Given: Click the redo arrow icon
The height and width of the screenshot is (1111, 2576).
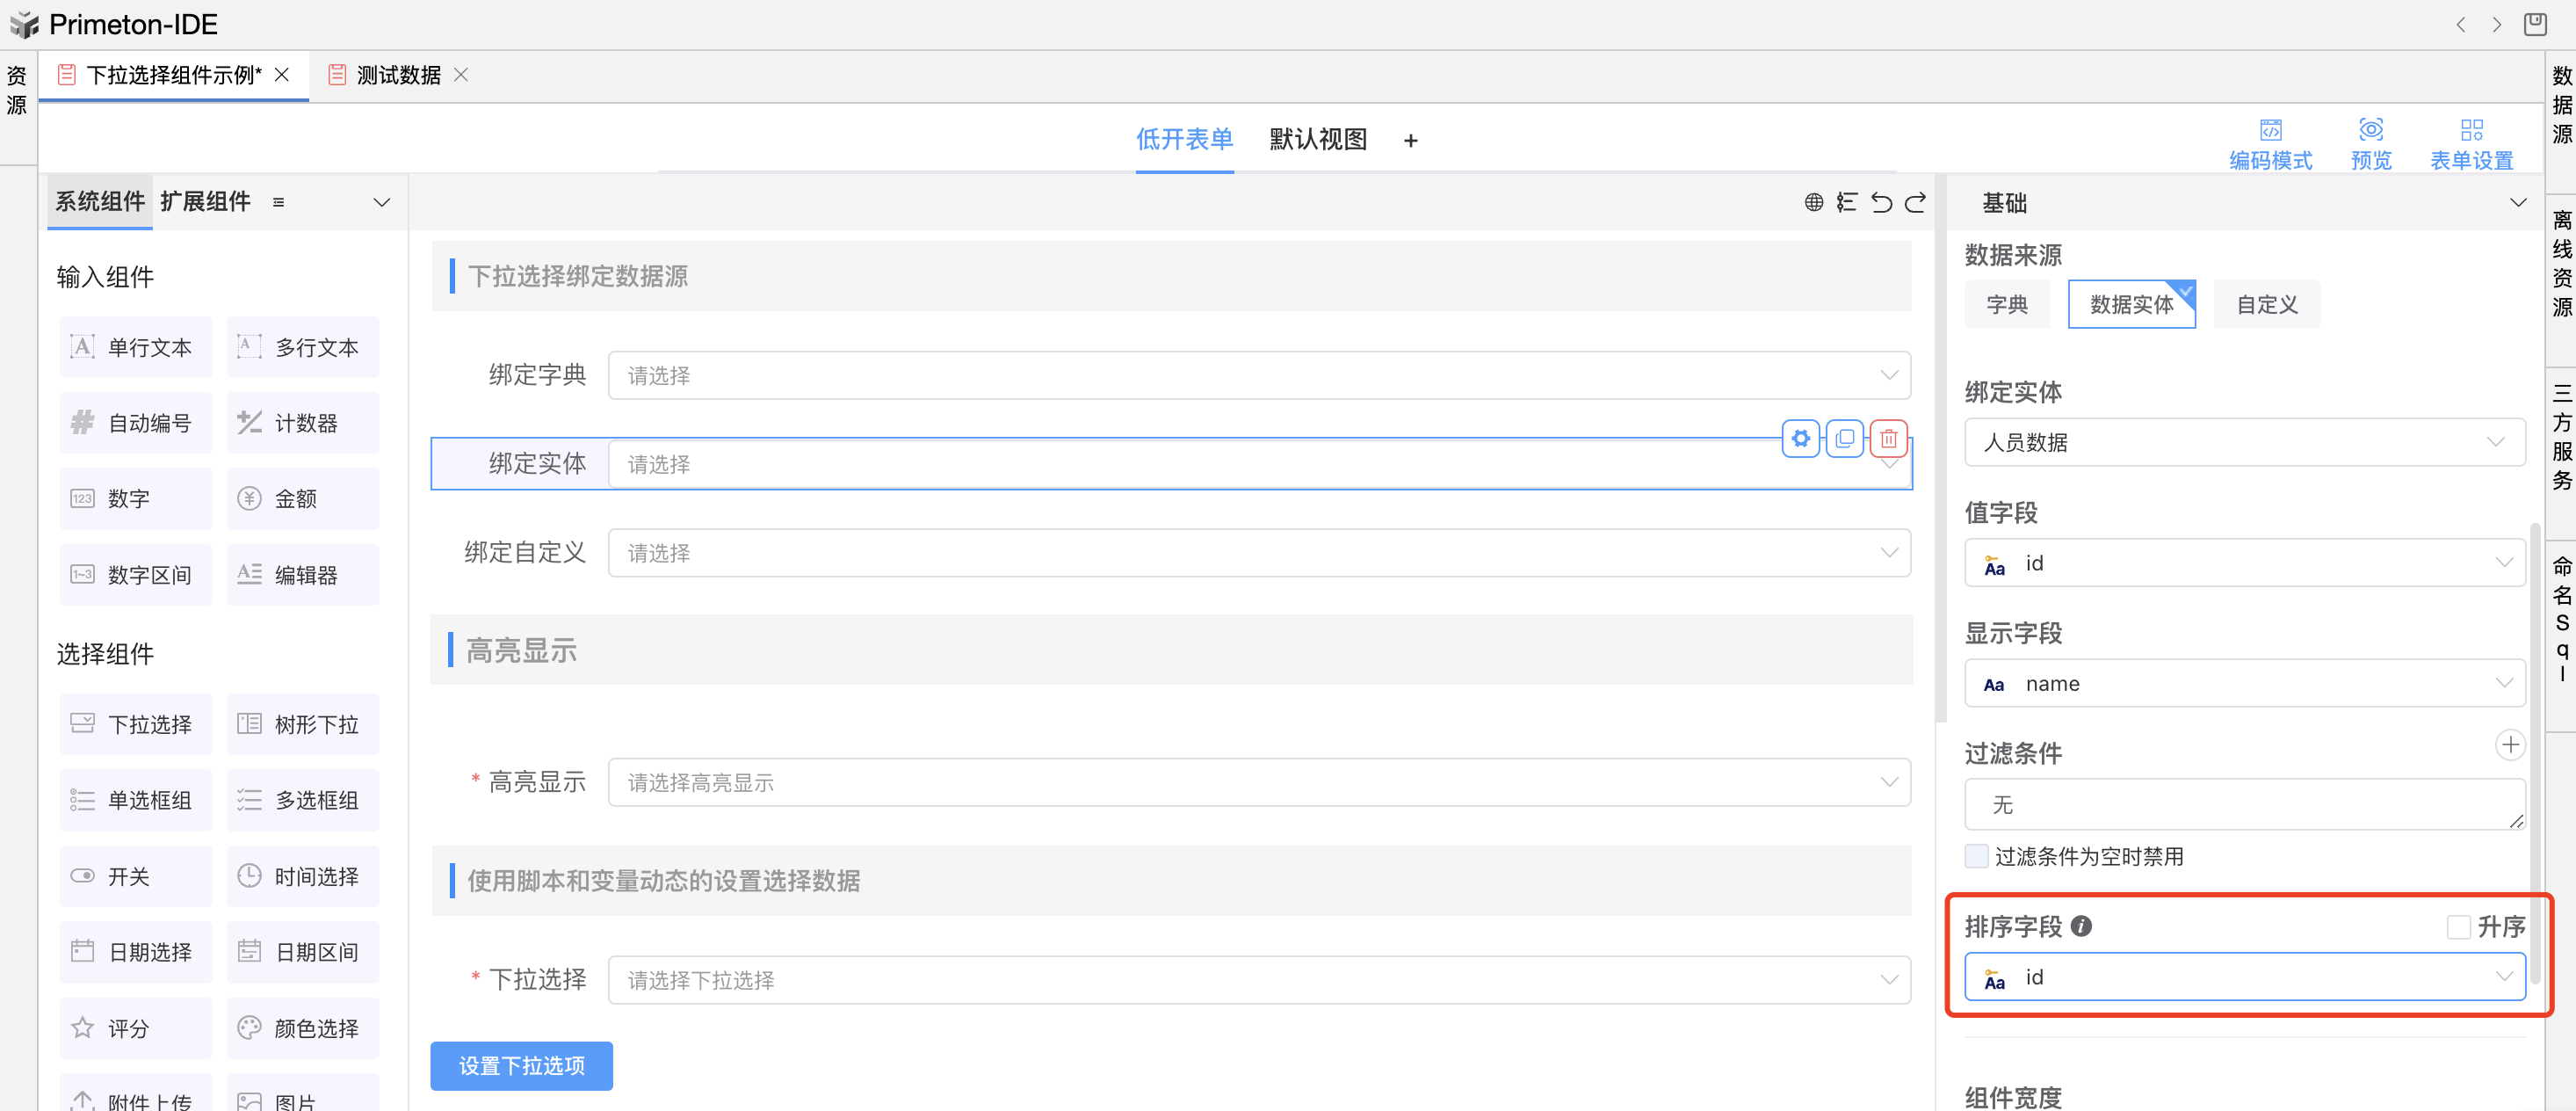Looking at the screenshot, I should (1915, 203).
